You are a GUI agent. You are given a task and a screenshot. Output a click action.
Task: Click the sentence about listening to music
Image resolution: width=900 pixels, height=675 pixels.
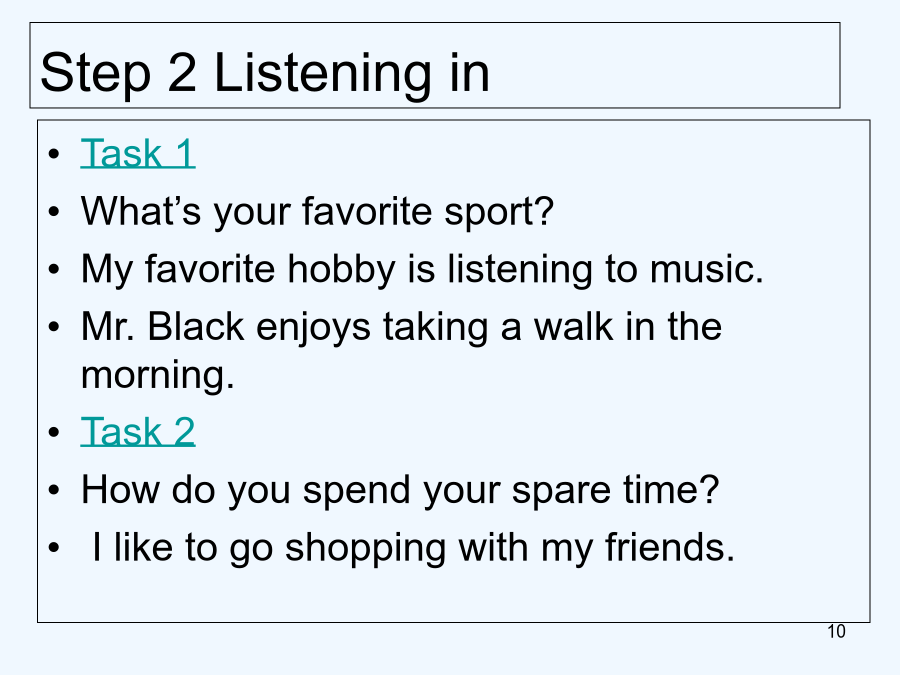[422, 269]
